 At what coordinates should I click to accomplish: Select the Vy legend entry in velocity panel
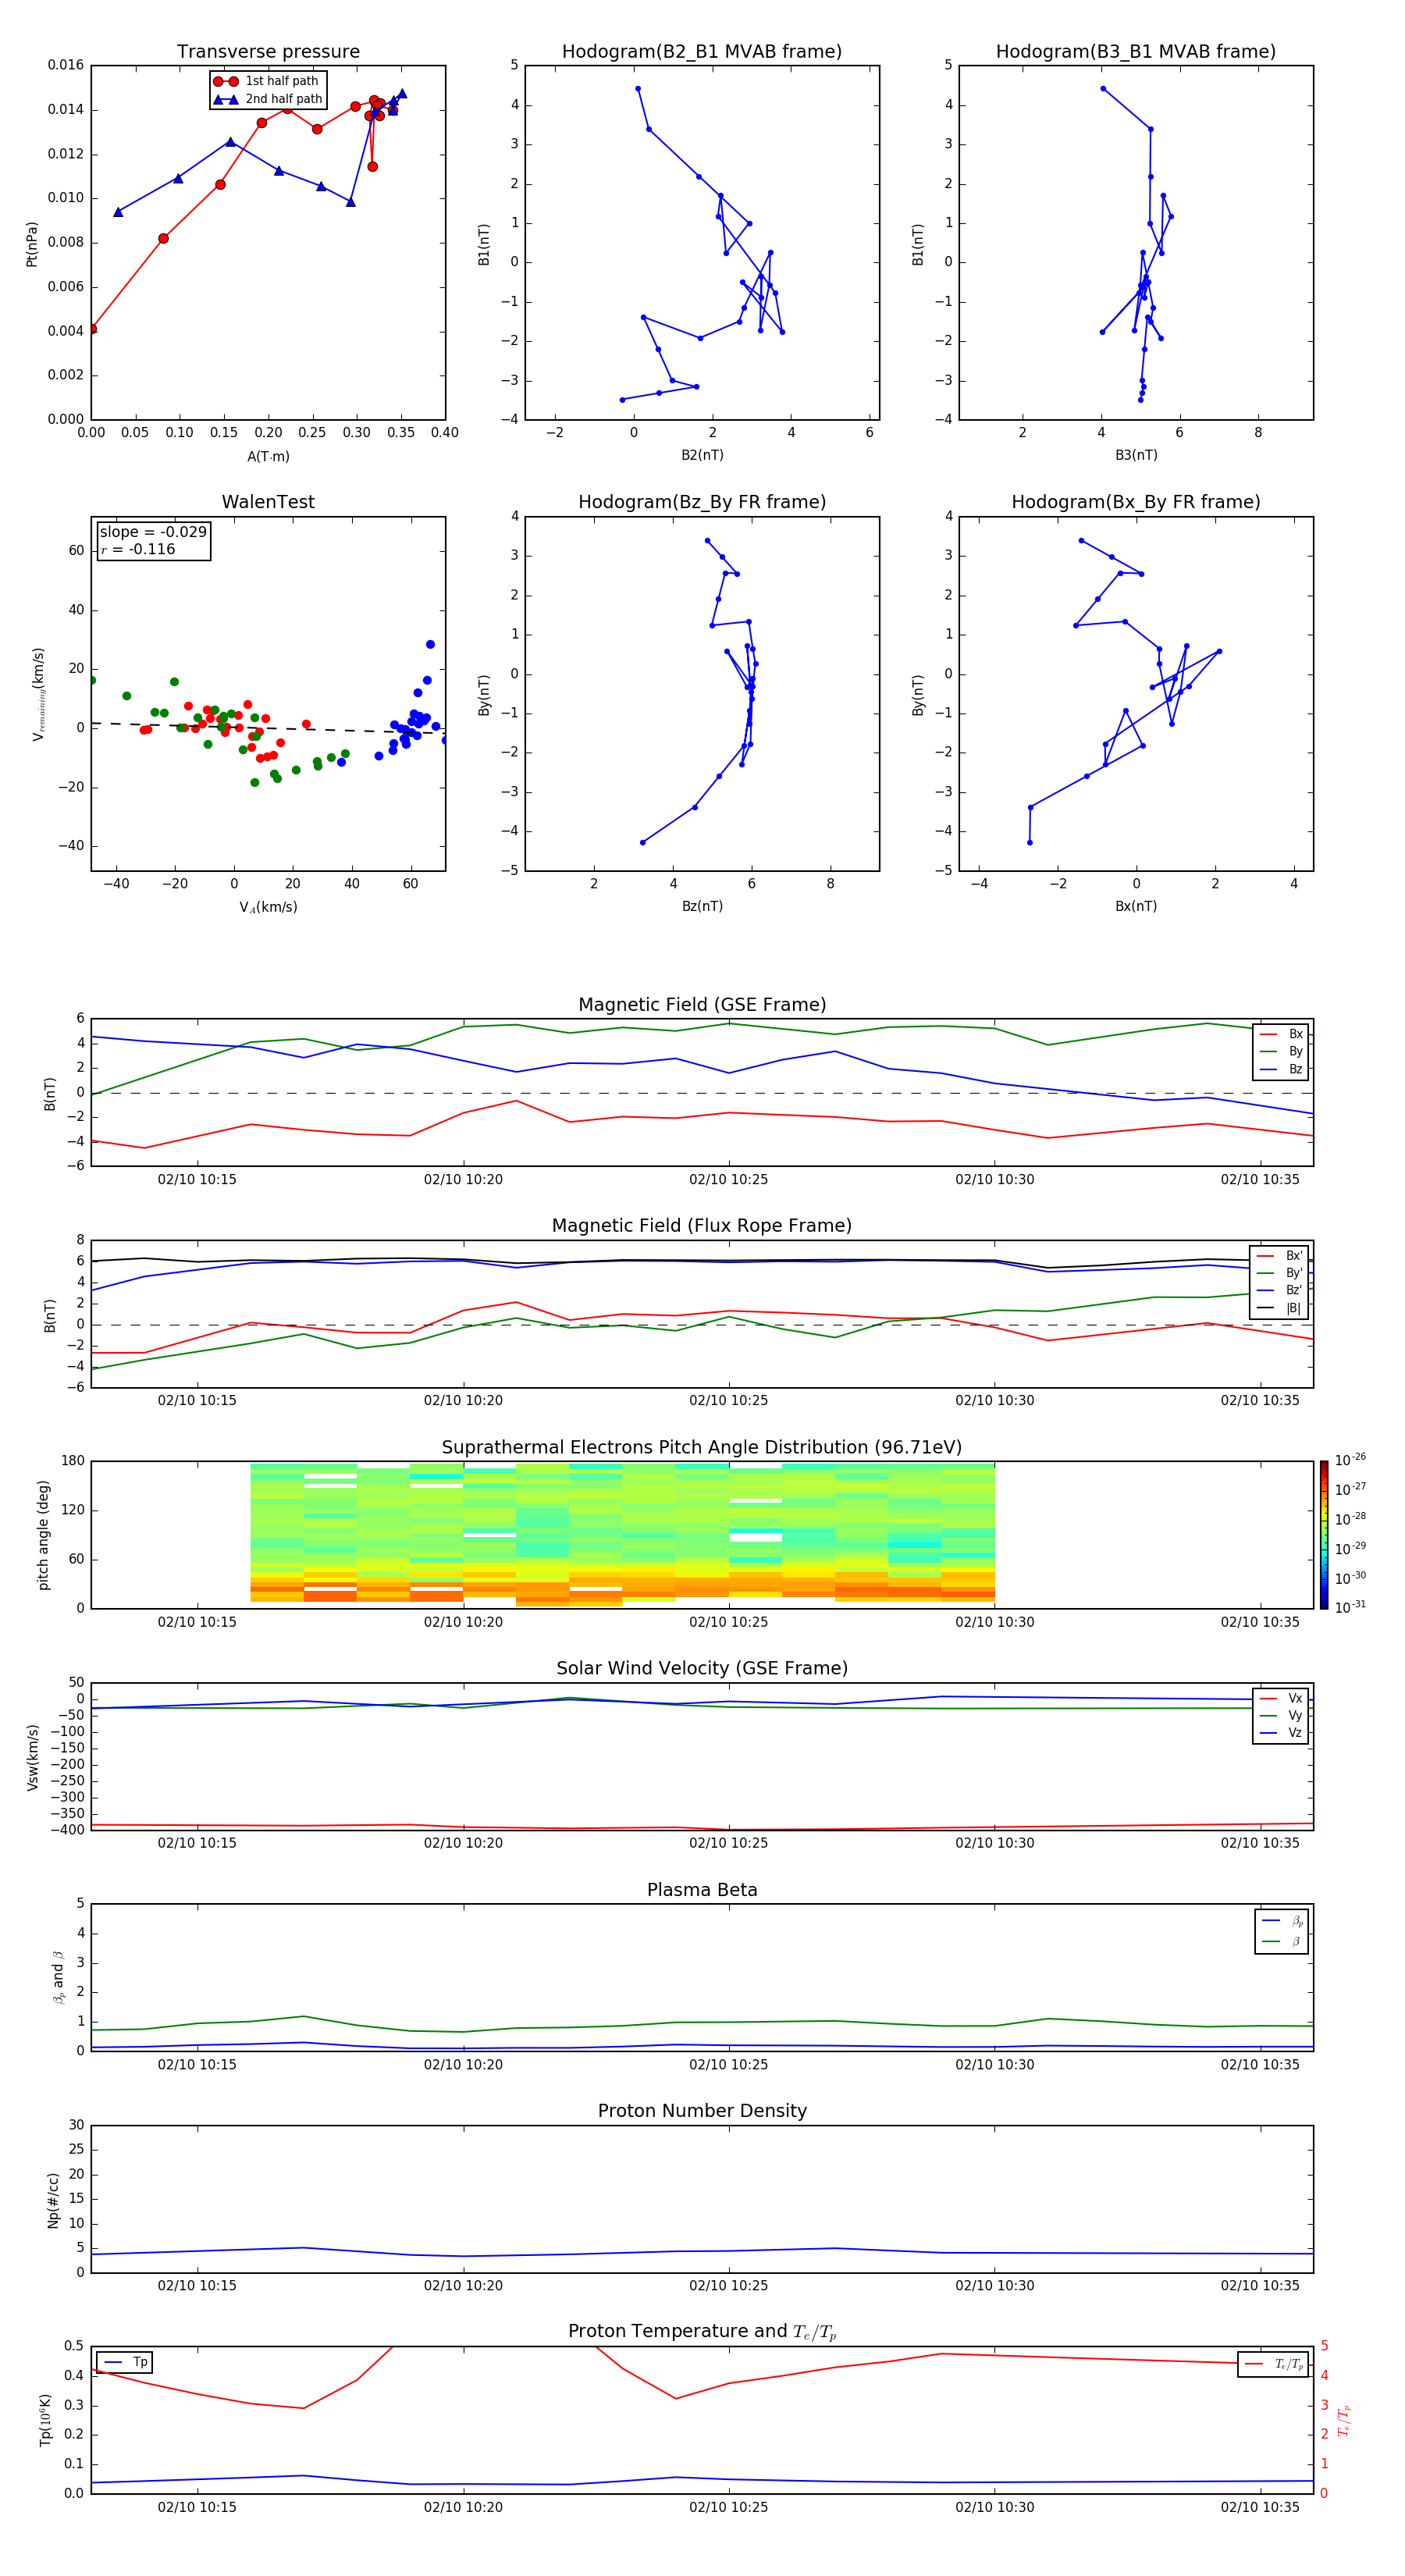(1281, 1715)
